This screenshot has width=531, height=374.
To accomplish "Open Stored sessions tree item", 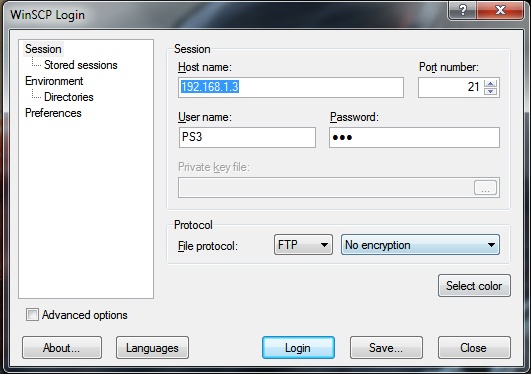I will (x=81, y=65).
